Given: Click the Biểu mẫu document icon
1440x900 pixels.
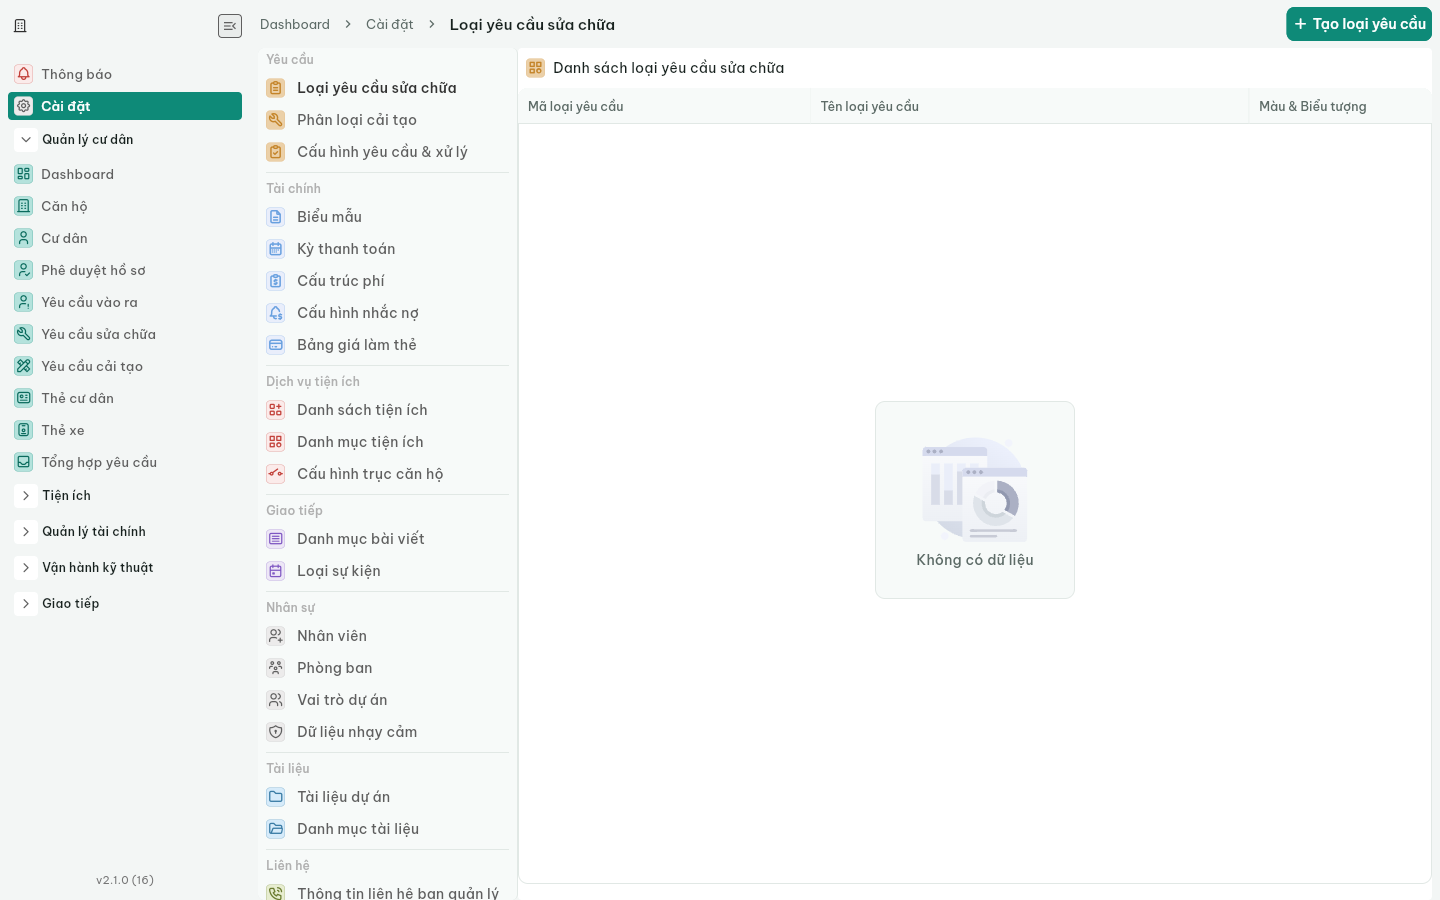Looking at the screenshot, I should (276, 217).
